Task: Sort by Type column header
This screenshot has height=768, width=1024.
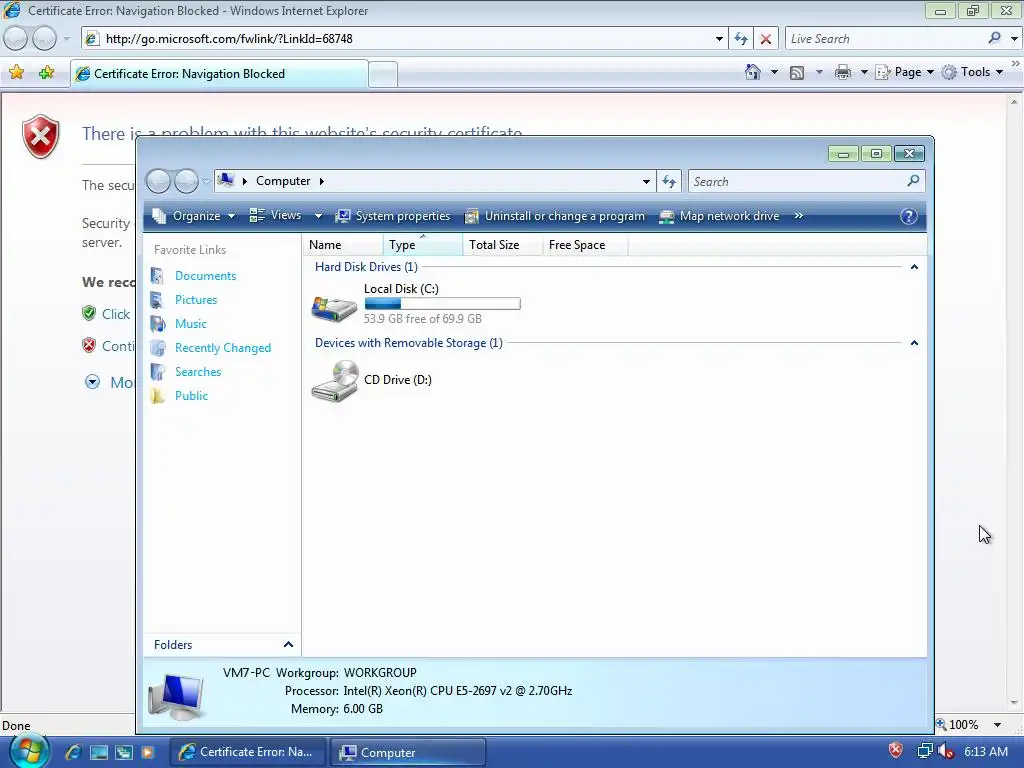Action: pos(423,245)
